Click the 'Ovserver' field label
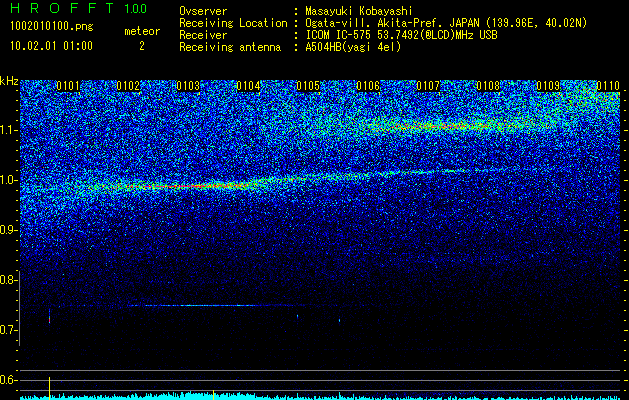Screen dimensions: 629x400 (x=203, y=11)
